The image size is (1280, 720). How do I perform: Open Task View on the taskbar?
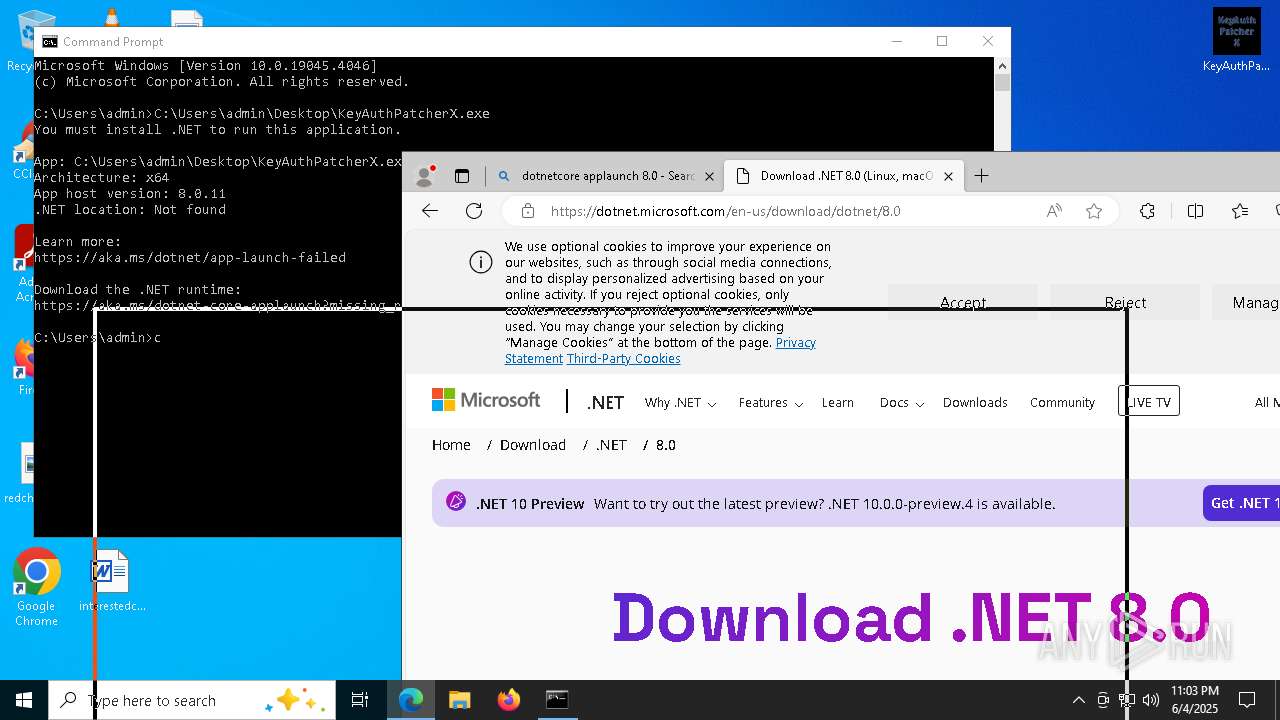click(360, 700)
